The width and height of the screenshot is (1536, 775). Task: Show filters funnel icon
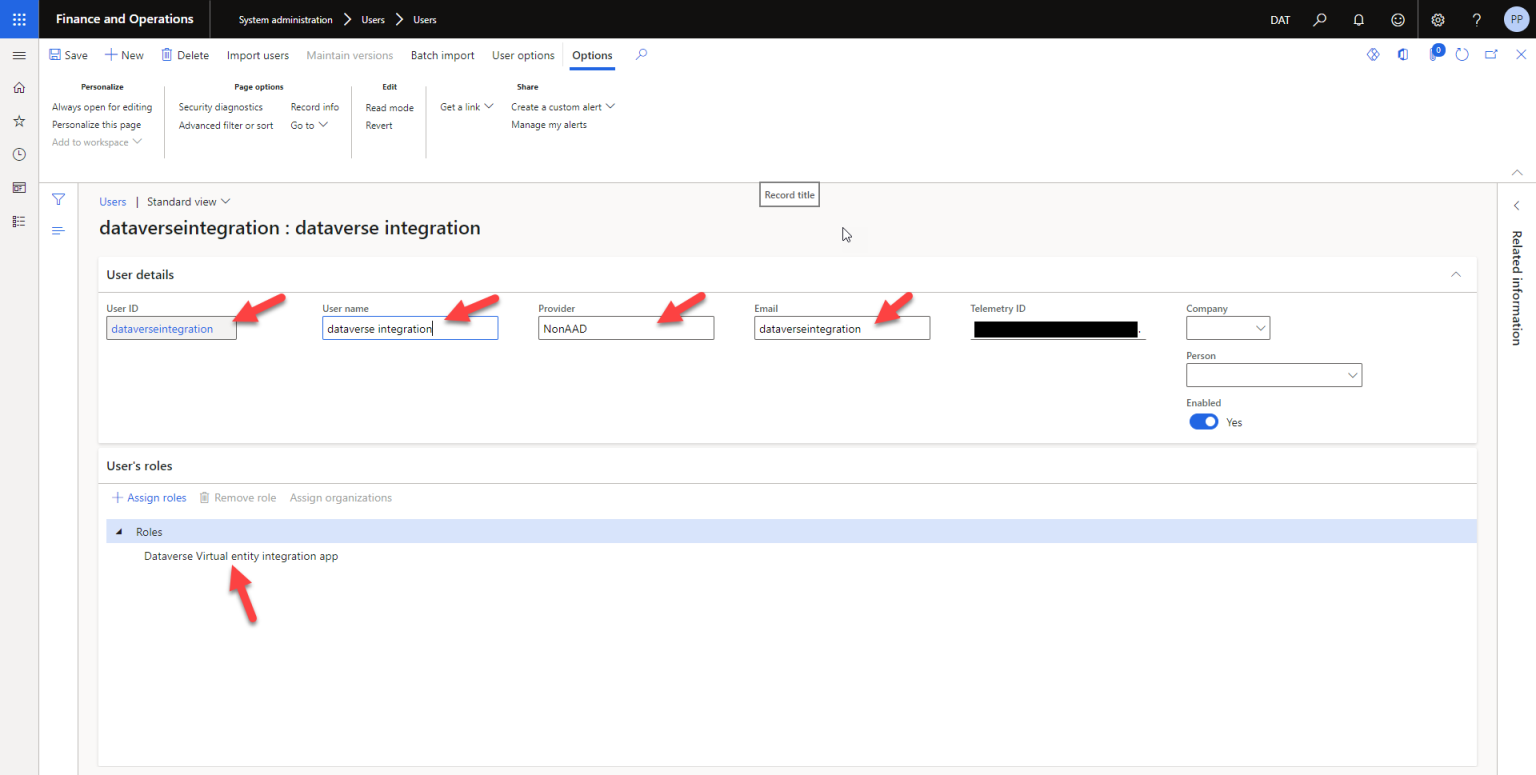(58, 200)
